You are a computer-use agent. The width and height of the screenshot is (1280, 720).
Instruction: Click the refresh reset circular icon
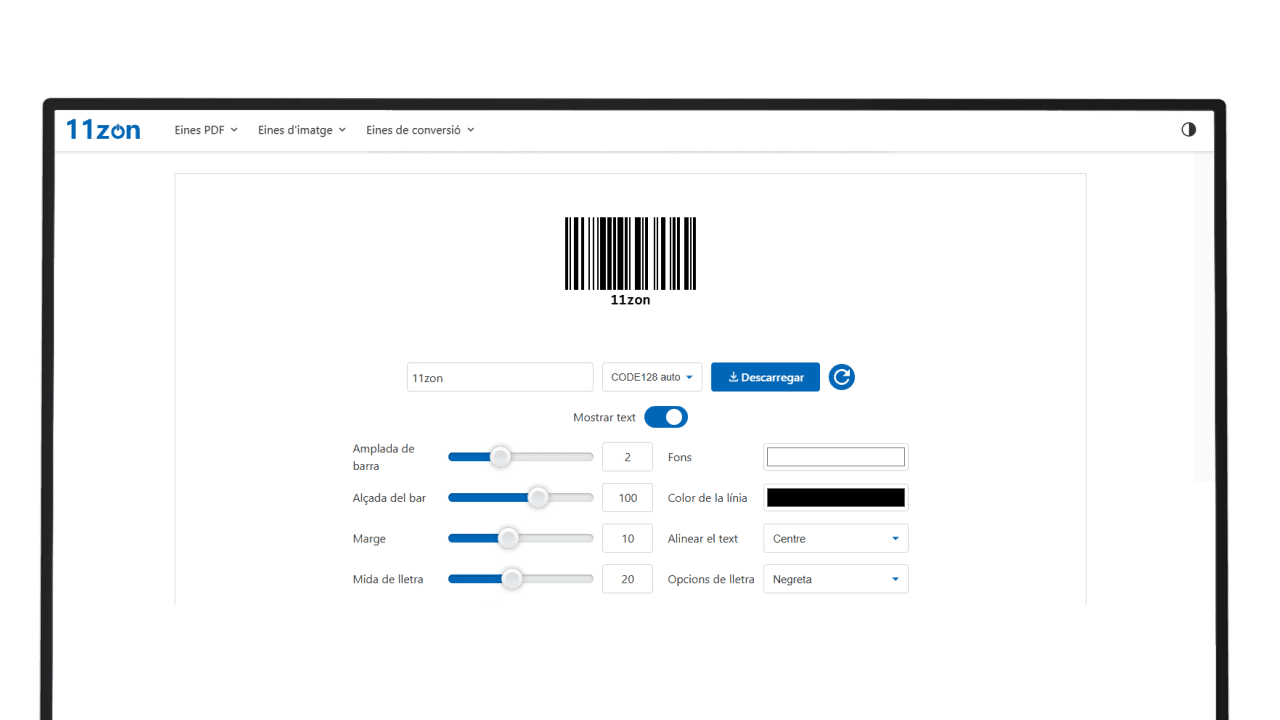842,377
